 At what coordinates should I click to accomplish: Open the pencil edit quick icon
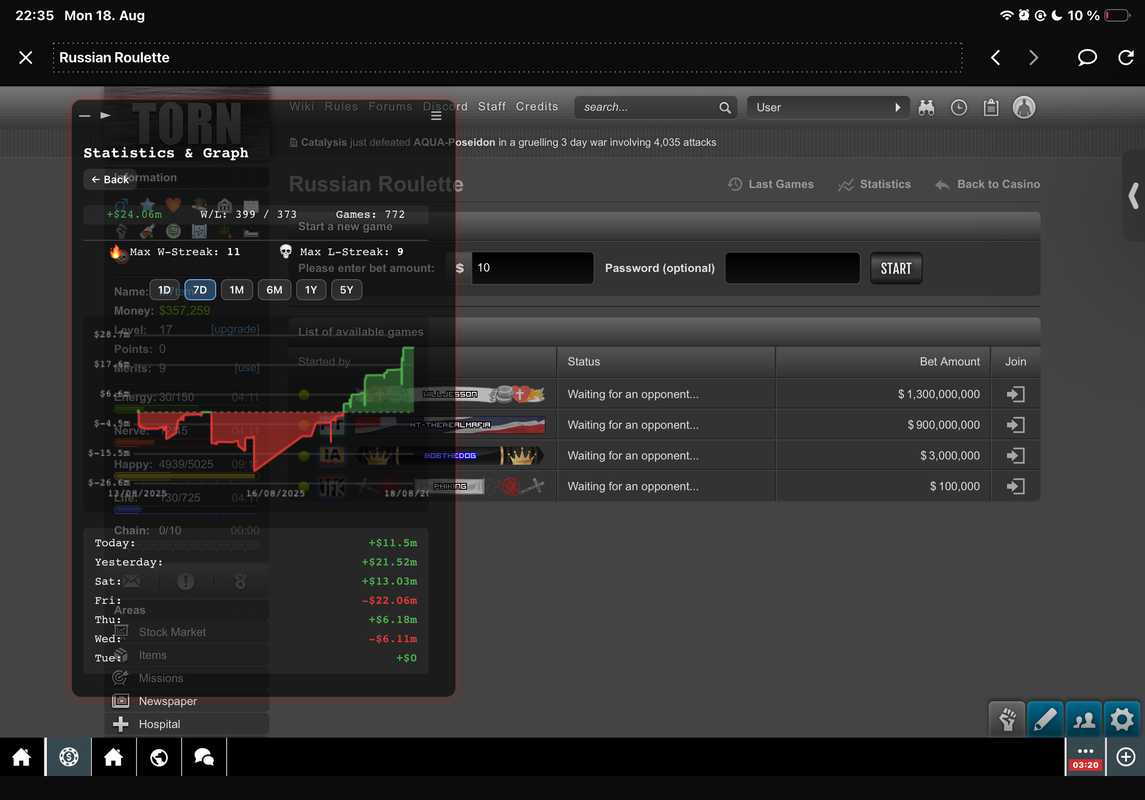tap(1045, 720)
